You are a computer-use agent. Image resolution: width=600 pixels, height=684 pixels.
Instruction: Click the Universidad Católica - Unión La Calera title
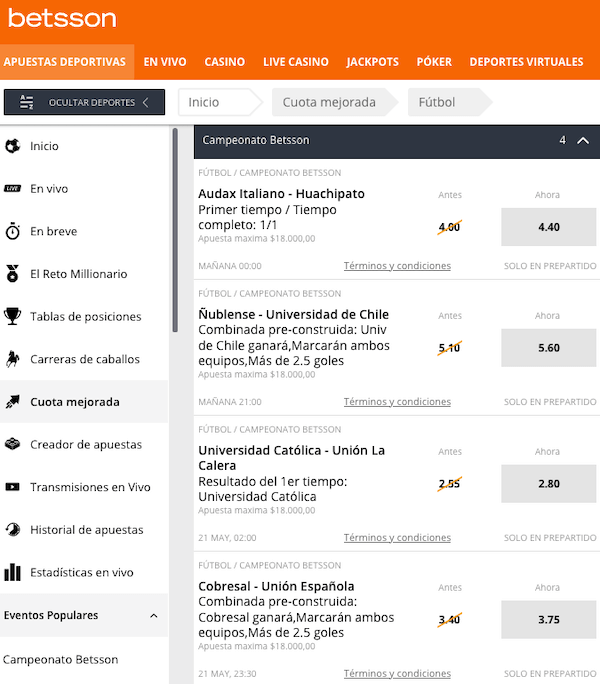point(291,458)
